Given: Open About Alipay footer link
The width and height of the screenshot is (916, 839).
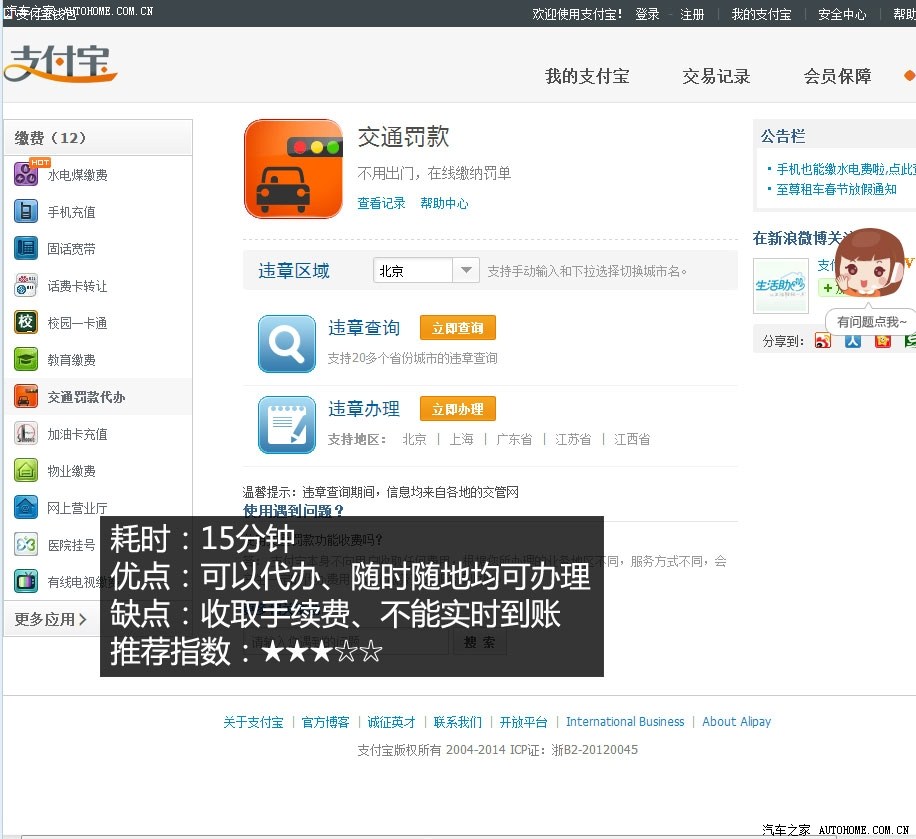Looking at the screenshot, I should 737,722.
